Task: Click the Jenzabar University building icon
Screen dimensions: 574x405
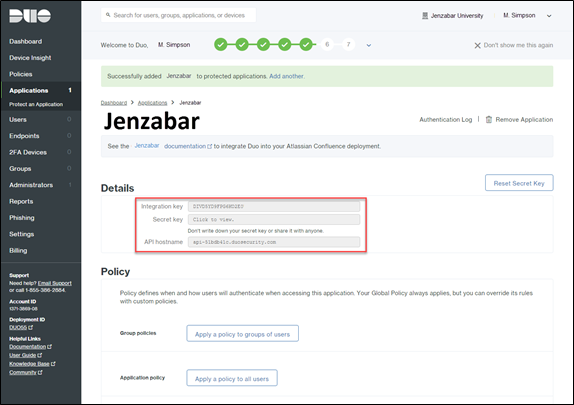Action: 425,16
